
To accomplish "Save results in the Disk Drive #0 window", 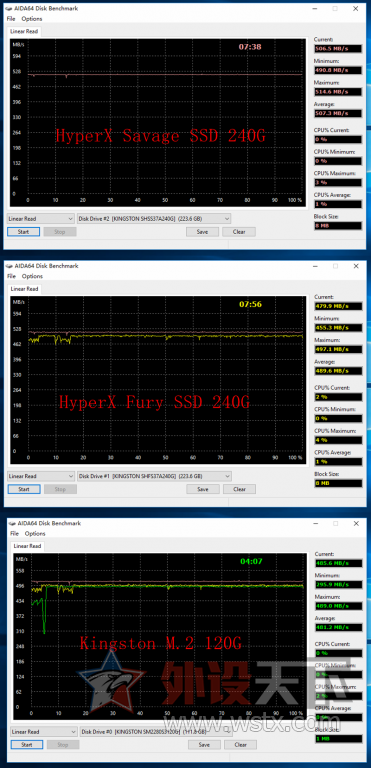I will (204, 744).
